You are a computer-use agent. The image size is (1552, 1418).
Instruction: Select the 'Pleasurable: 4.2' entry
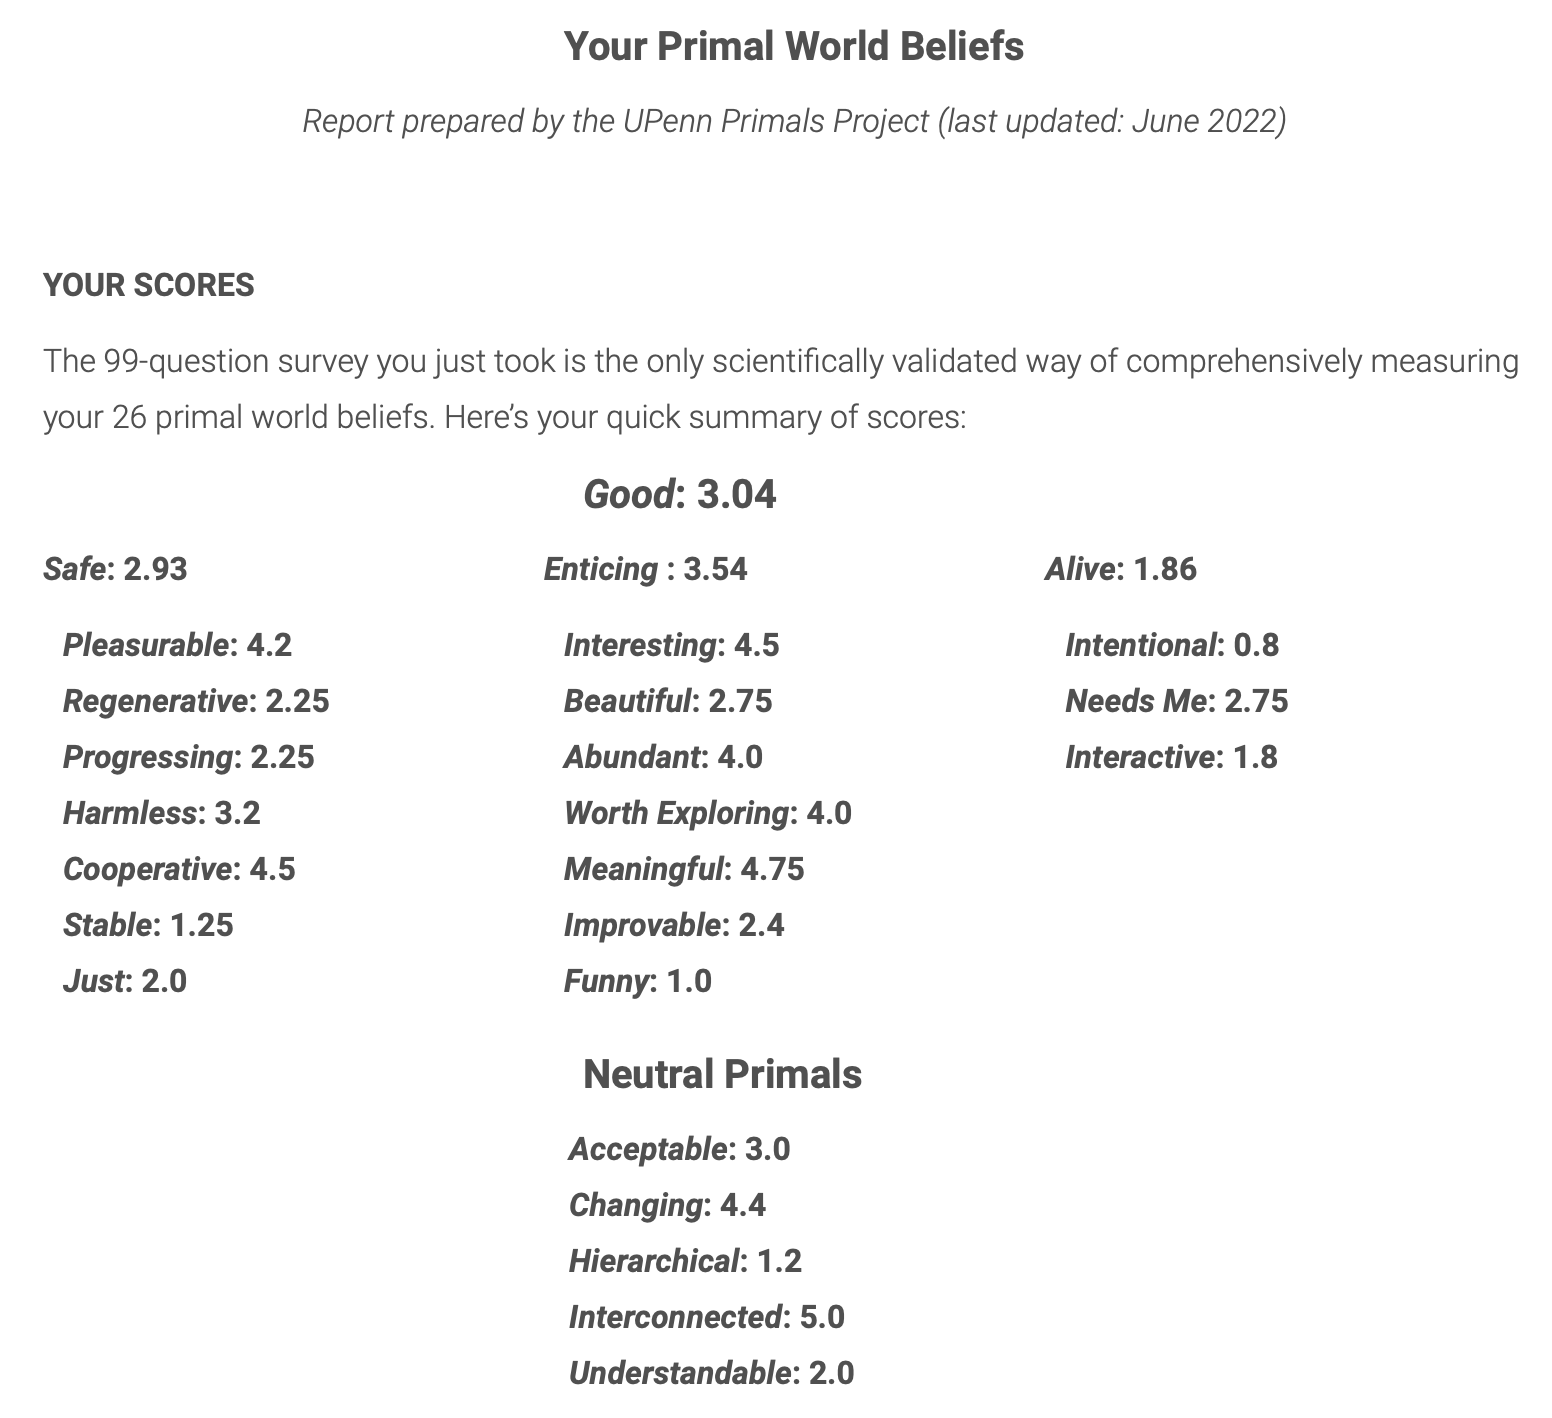177,645
